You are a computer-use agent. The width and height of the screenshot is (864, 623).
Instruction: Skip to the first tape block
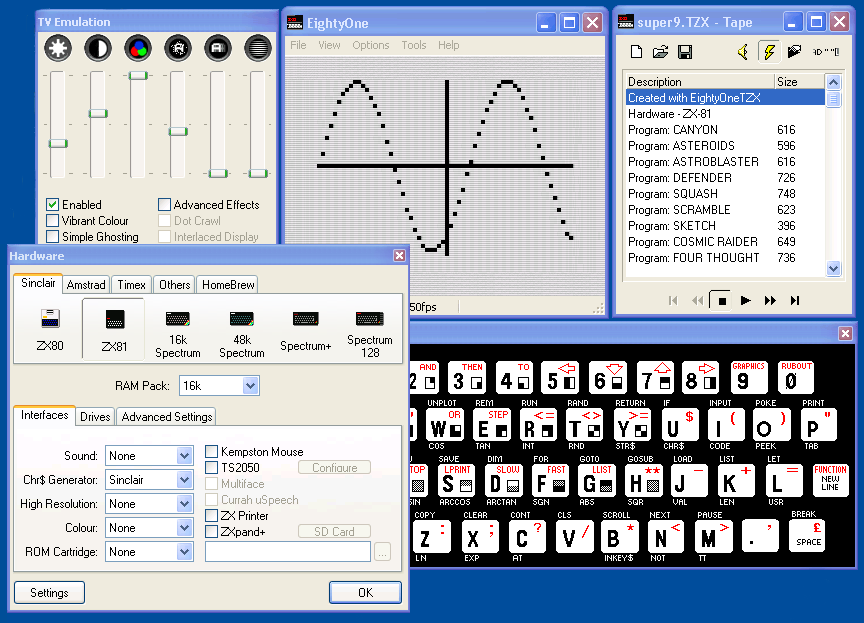pos(673,300)
